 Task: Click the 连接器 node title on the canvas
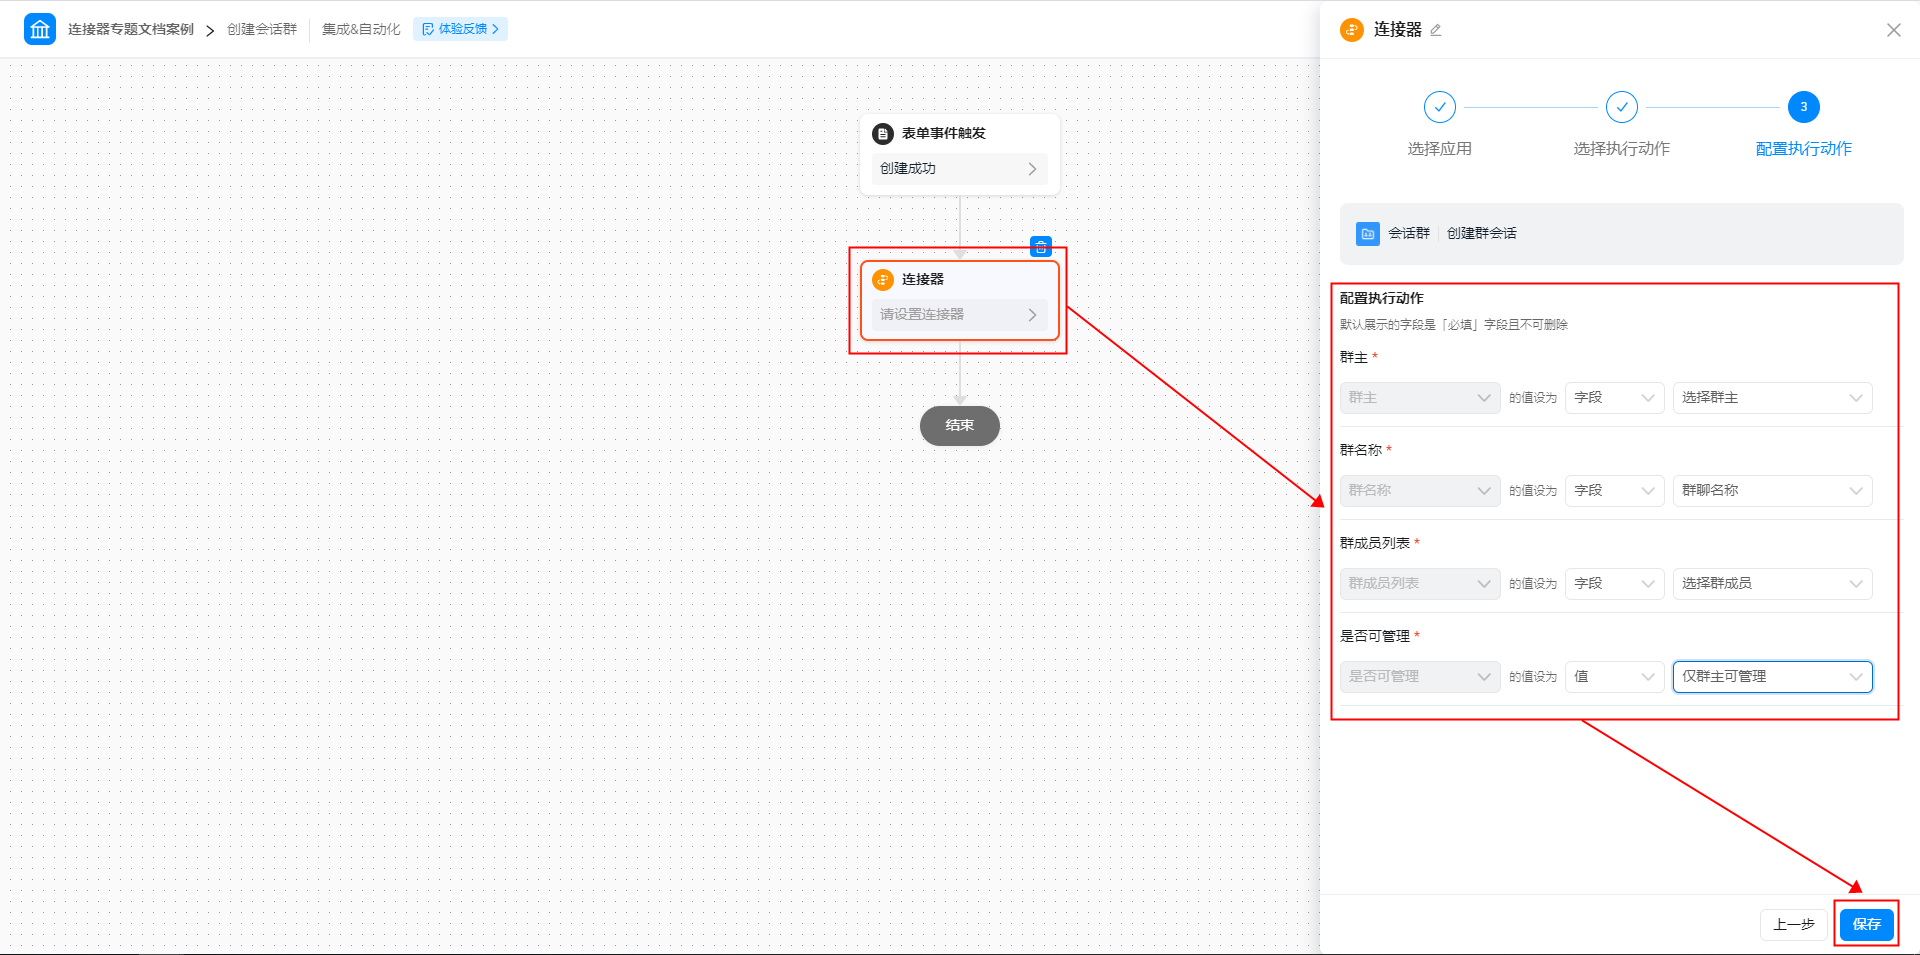coord(923,280)
